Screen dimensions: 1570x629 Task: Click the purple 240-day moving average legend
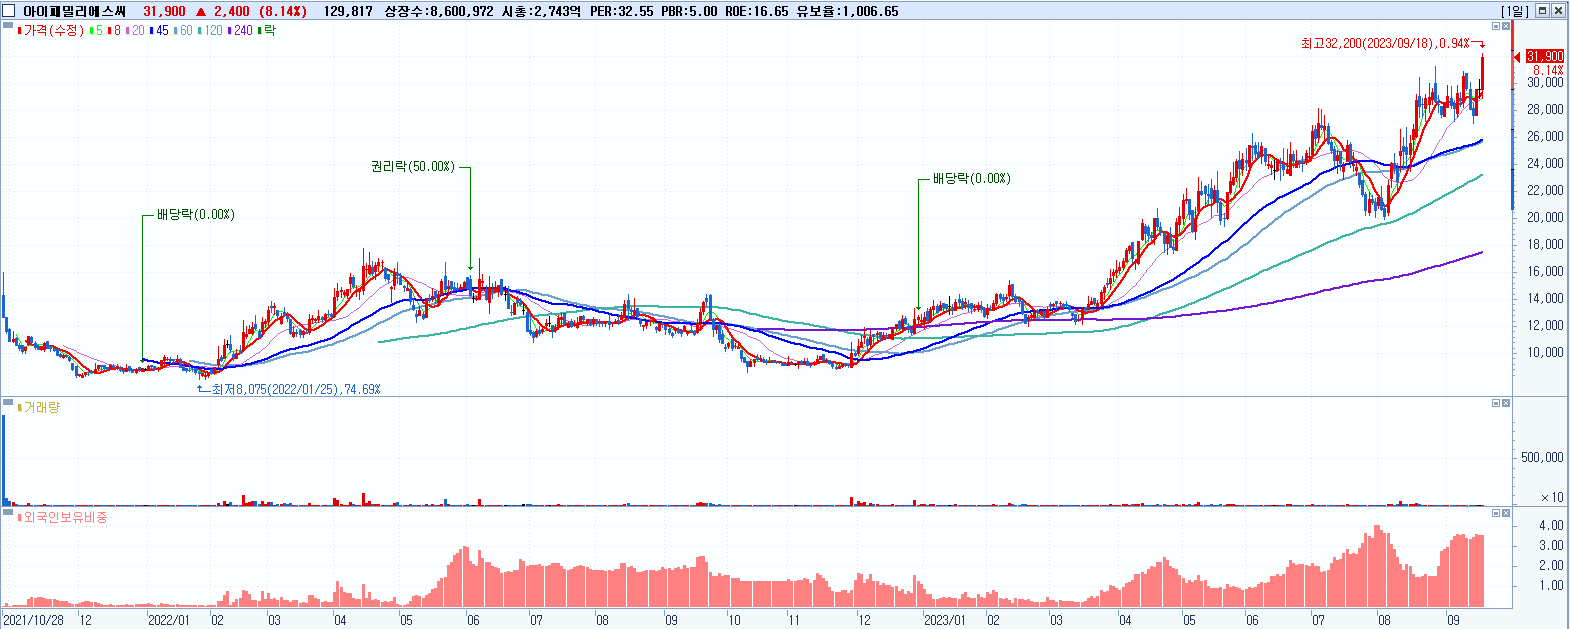pyautogui.click(x=240, y=31)
